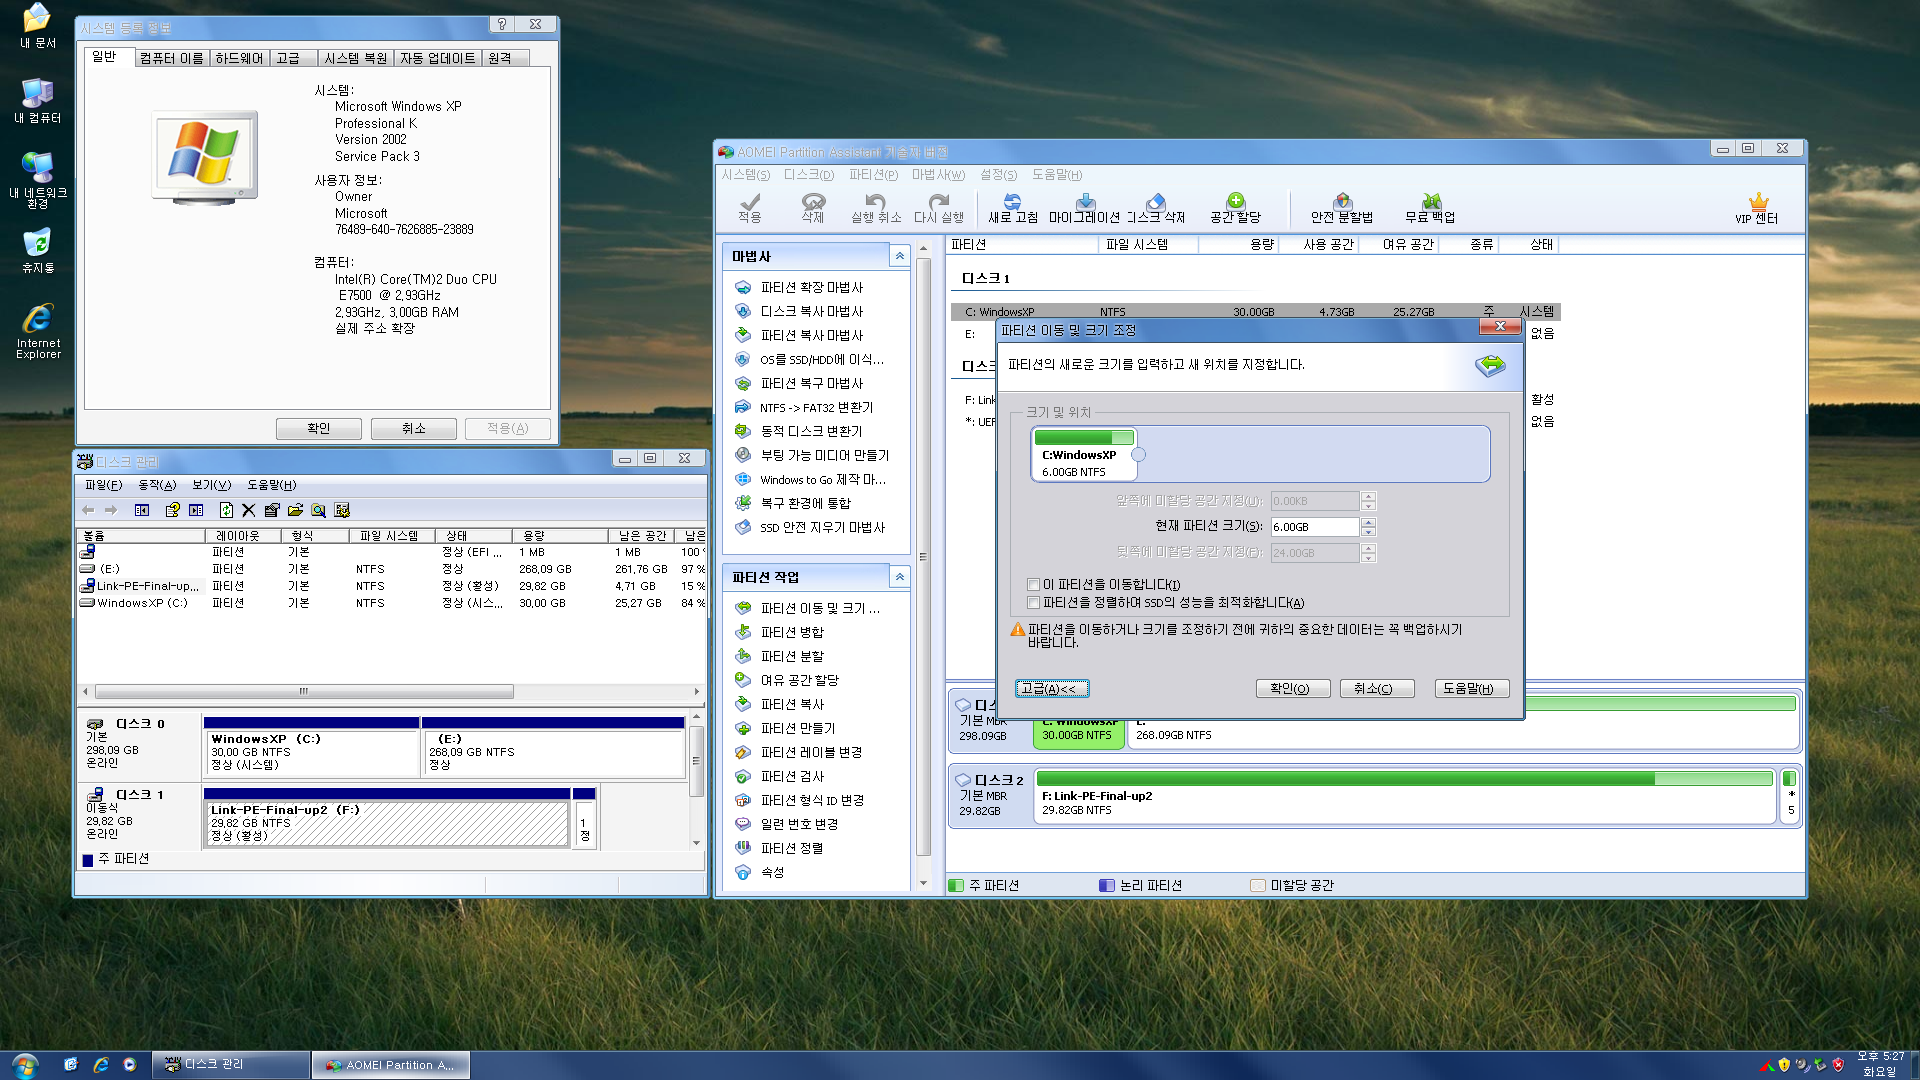Click the C:WindowsXP partition bar in dialog
The height and width of the screenshot is (1080, 1920).
point(1084,455)
